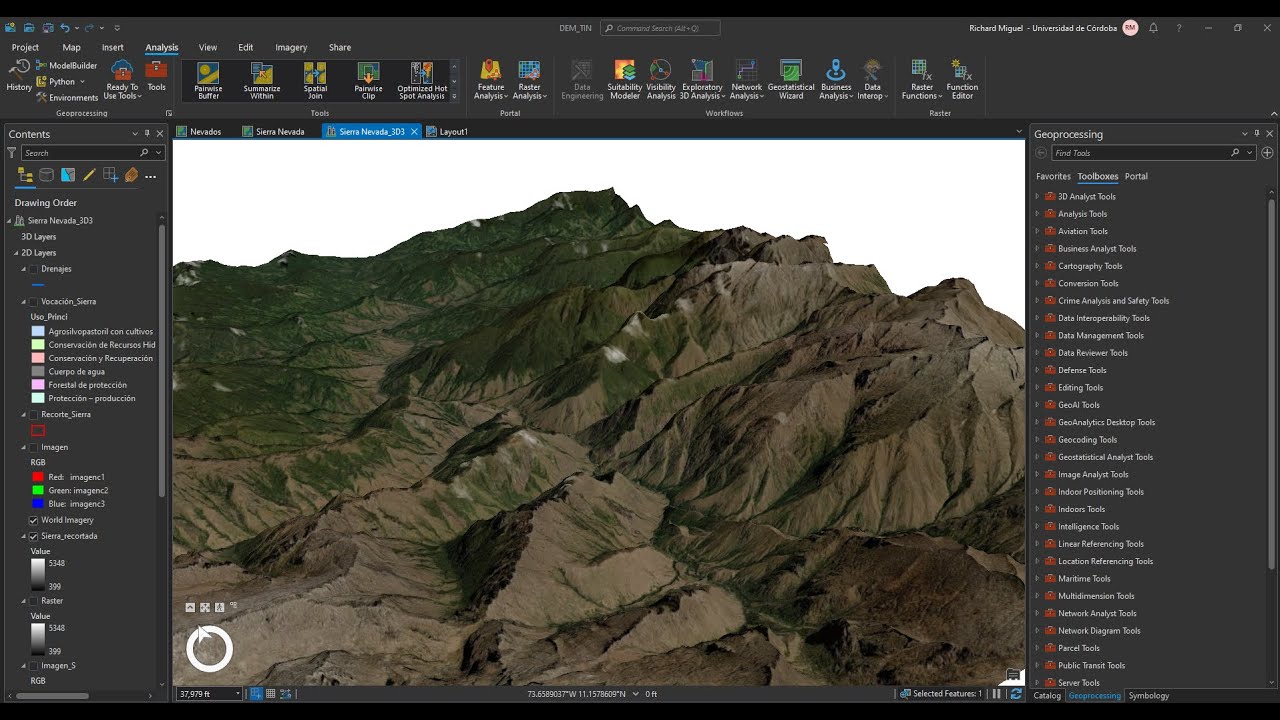Open Raster Functions

(x=922, y=80)
